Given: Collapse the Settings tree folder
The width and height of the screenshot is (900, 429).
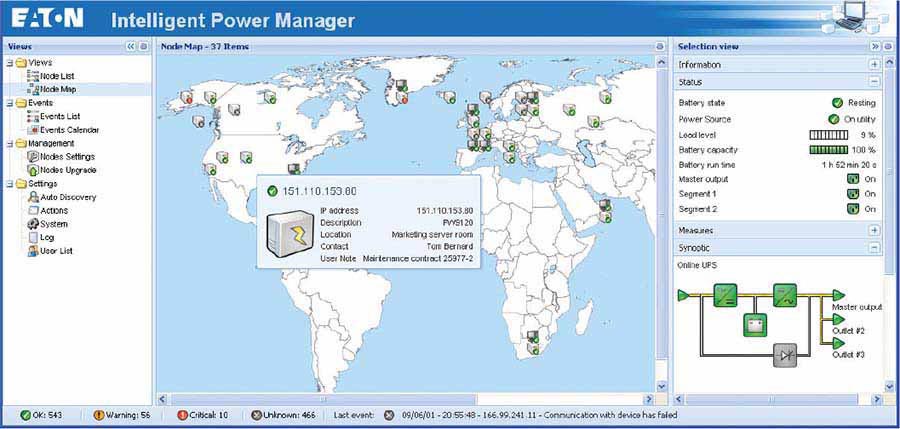Looking at the screenshot, I should (x=9, y=184).
